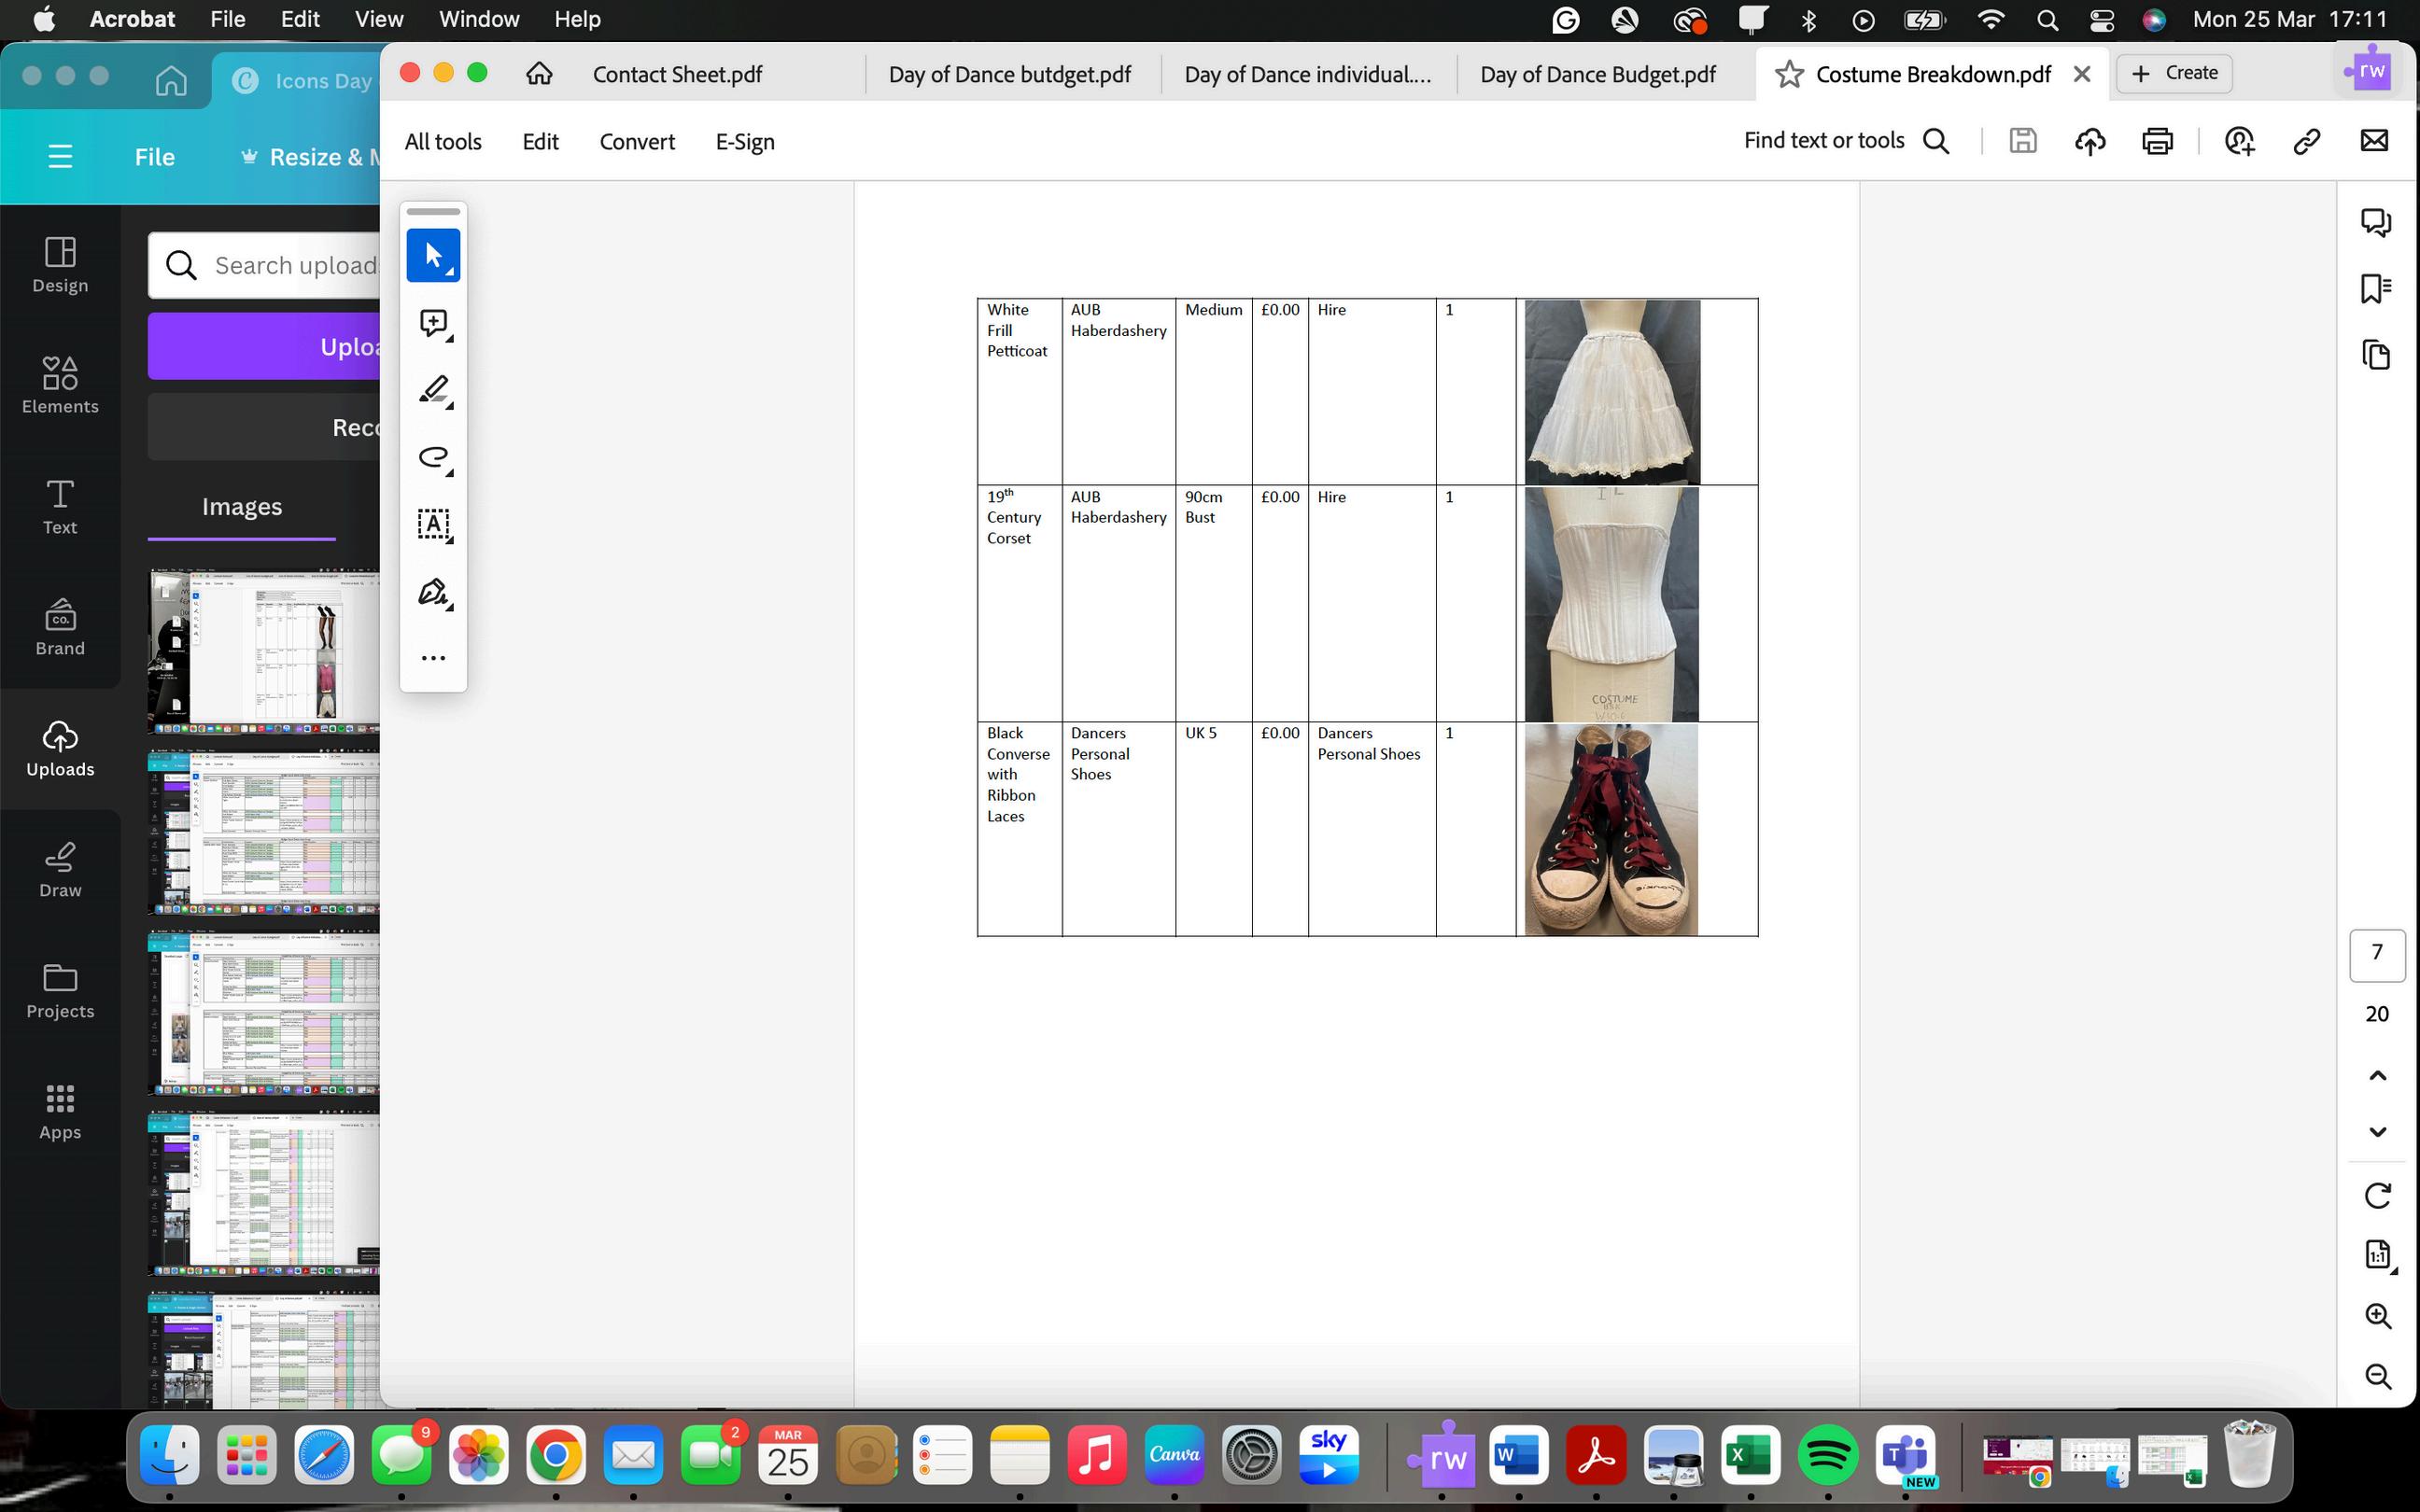Click the fill and sign pen icon

pyautogui.click(x=433, y=592)
